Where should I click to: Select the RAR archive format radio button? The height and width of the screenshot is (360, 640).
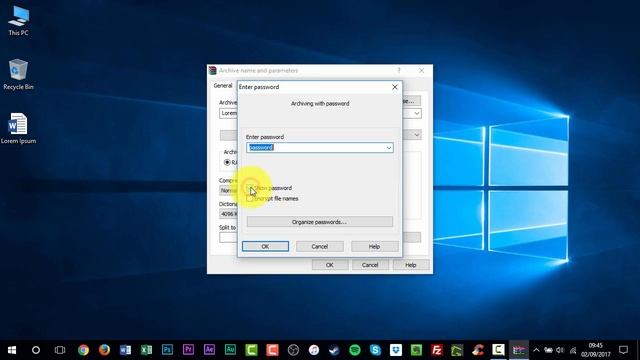coord(227,162)
